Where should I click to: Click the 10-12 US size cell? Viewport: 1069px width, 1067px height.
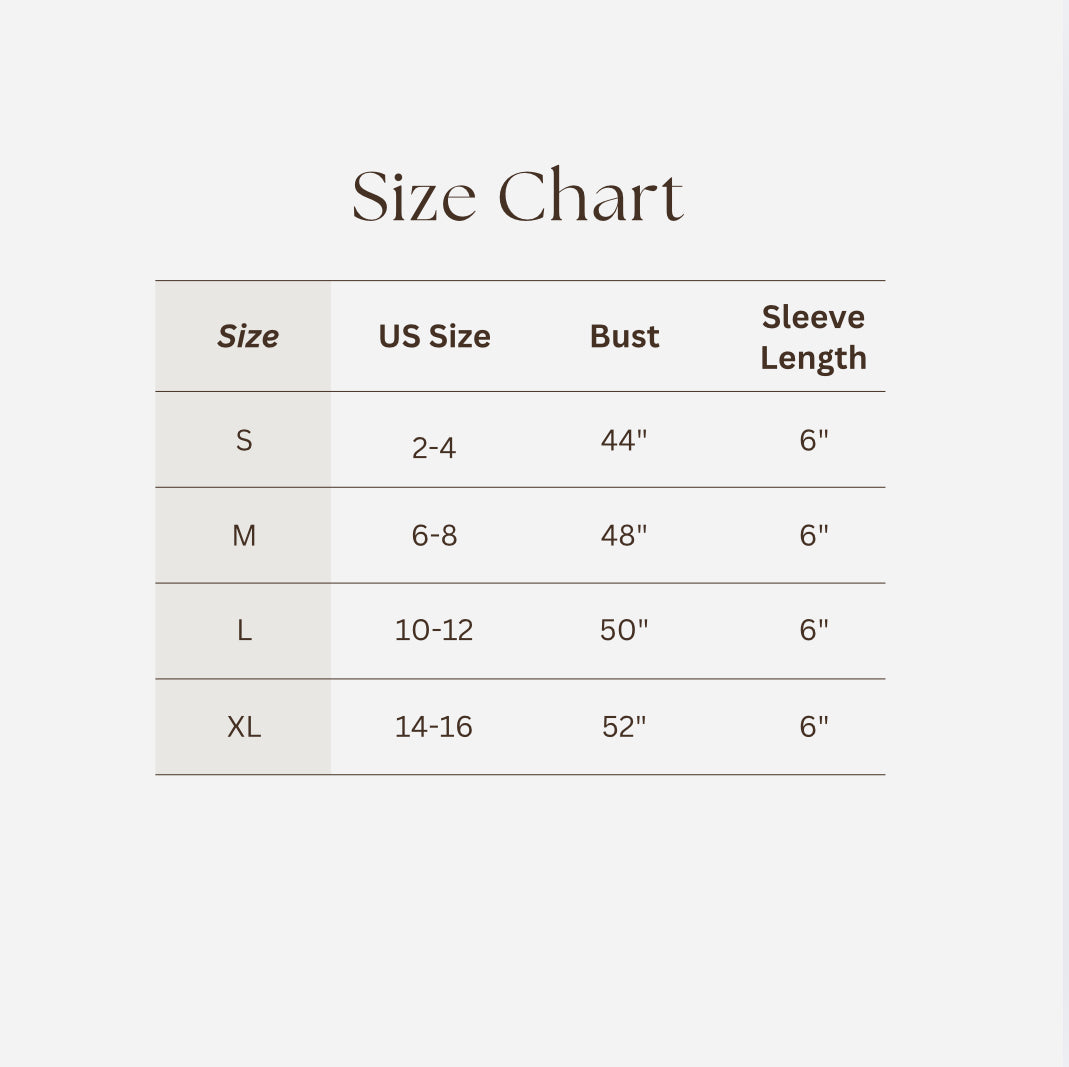[x=434, y=630]
